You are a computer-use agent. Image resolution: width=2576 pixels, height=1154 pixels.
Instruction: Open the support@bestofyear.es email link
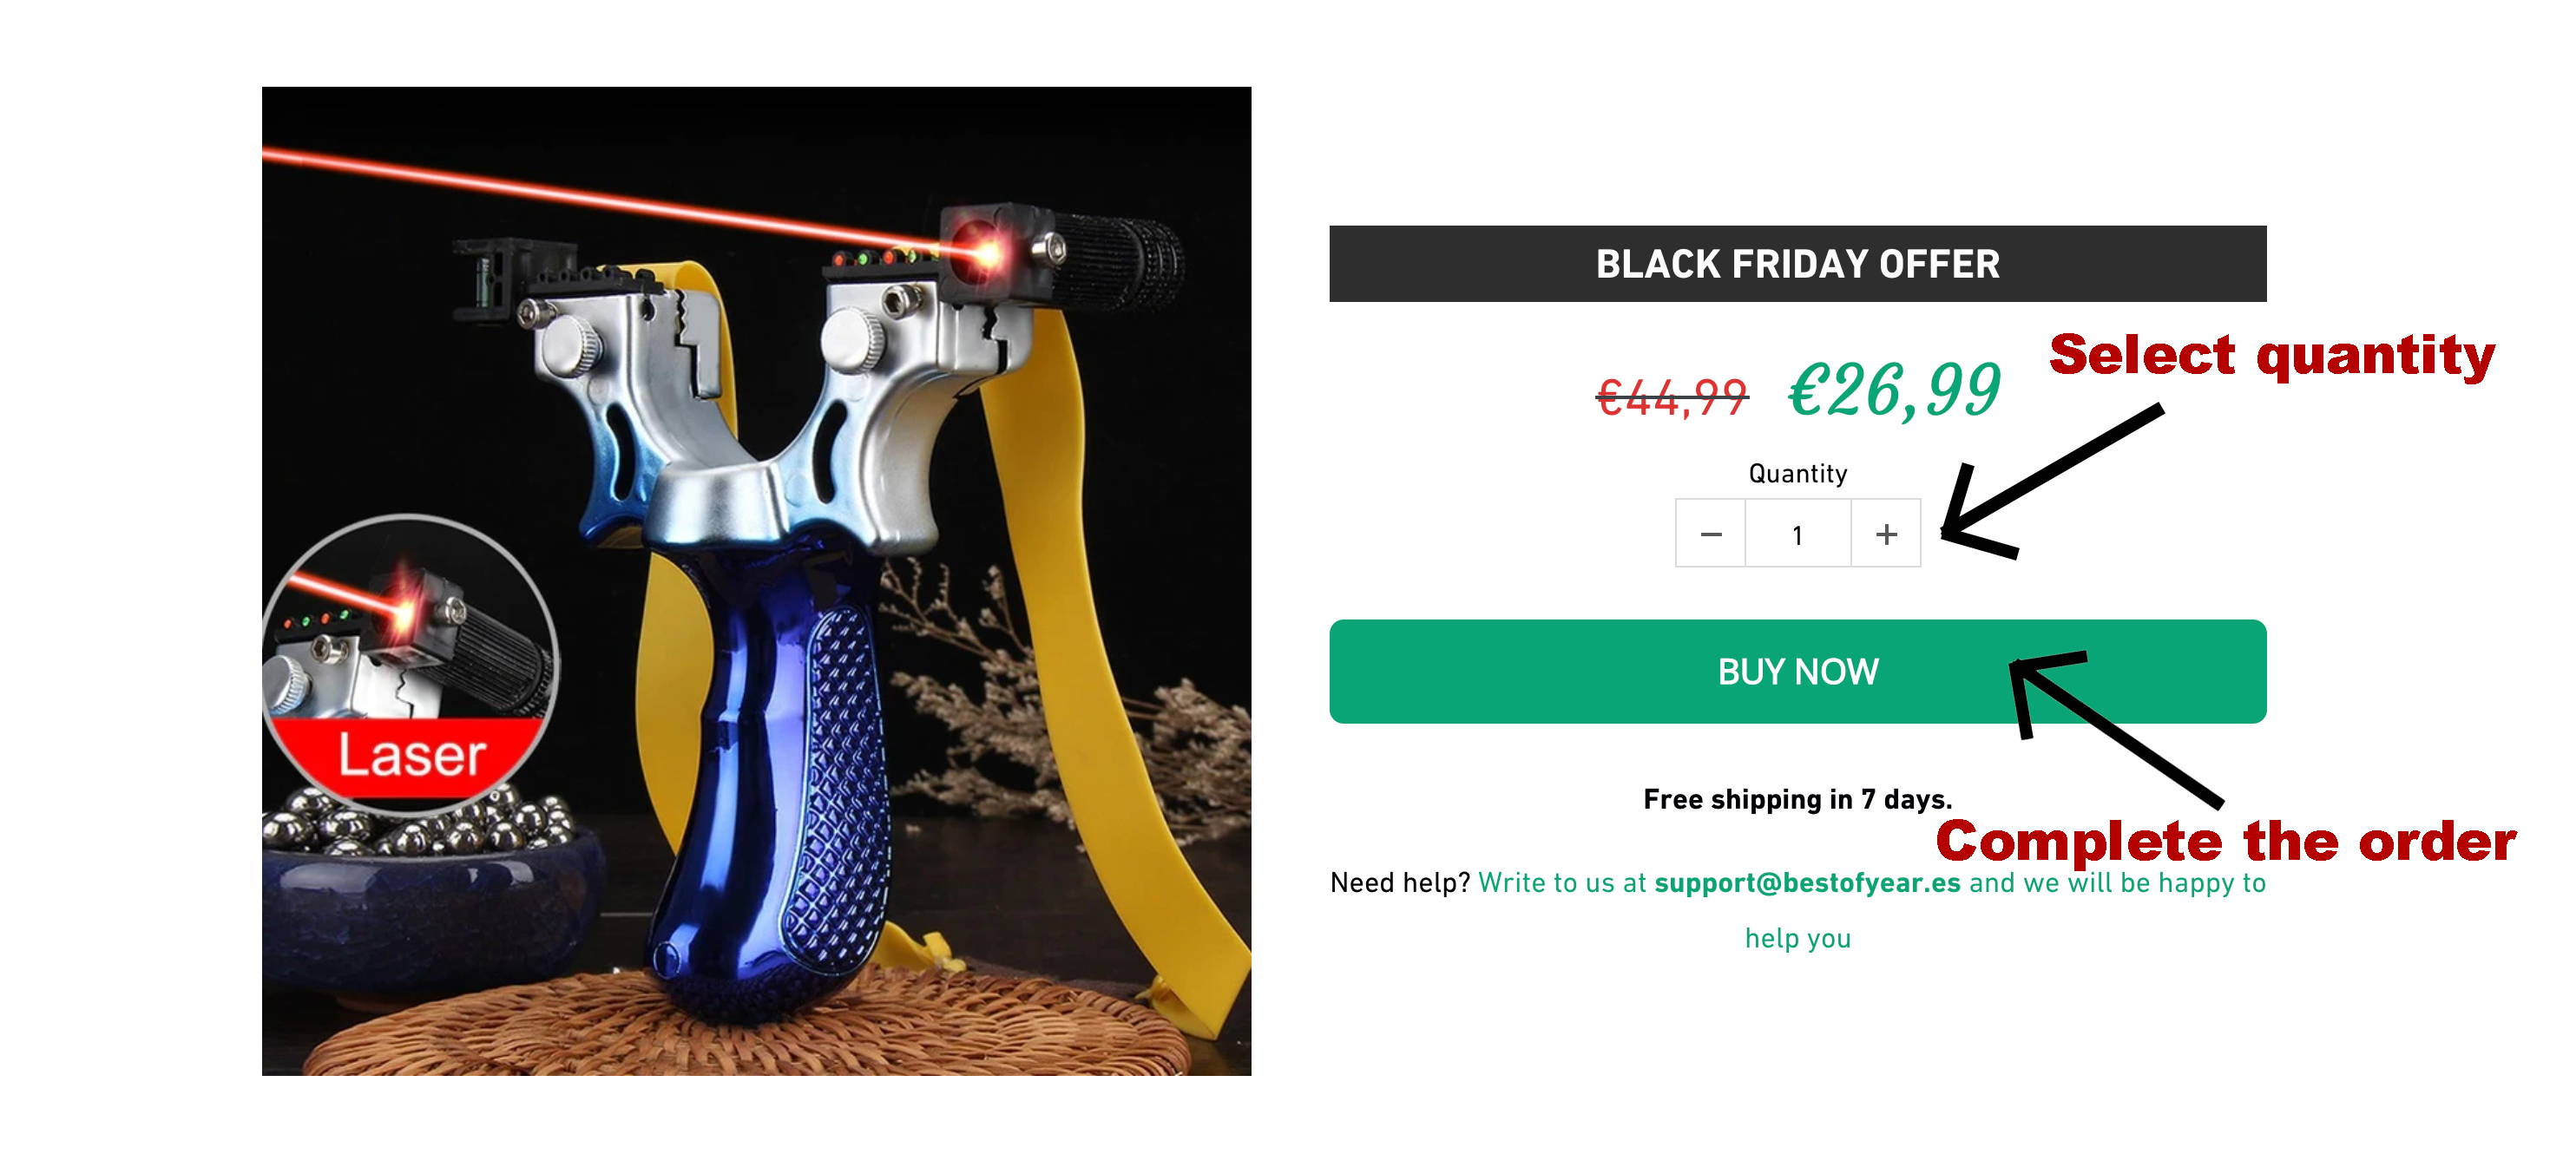point(1807,883)
